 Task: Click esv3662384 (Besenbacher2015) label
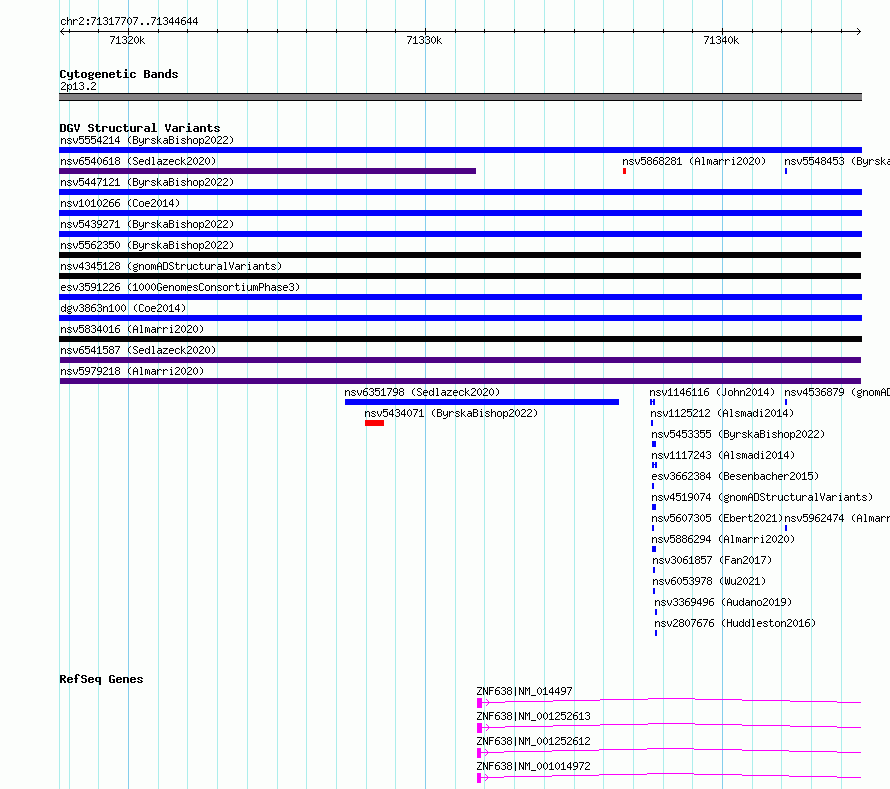pyautogui.click(x=735, y=476)
